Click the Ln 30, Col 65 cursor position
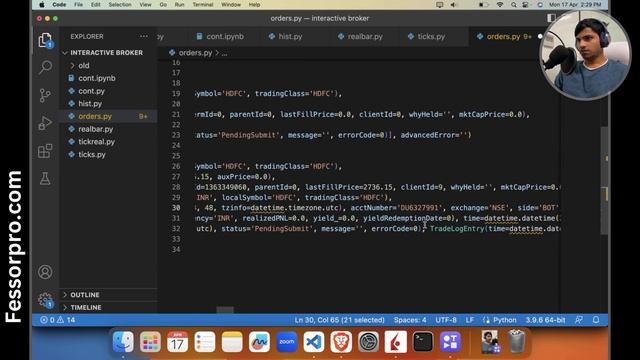 pos(340,320)
